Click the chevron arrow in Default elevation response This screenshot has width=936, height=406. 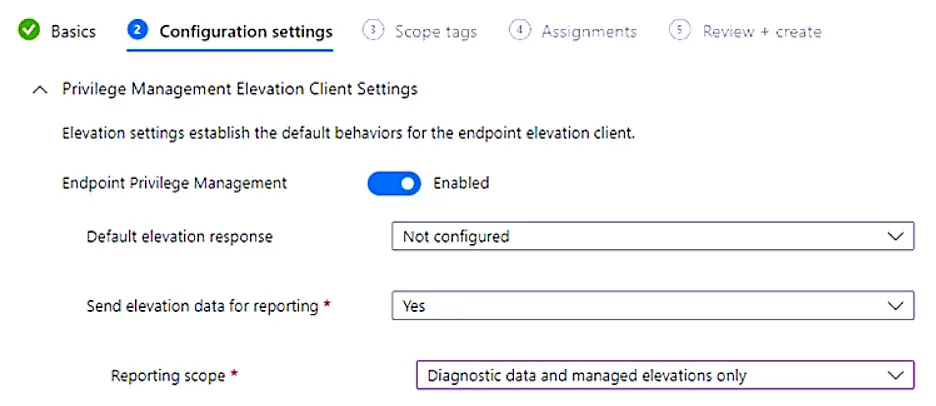895,236
